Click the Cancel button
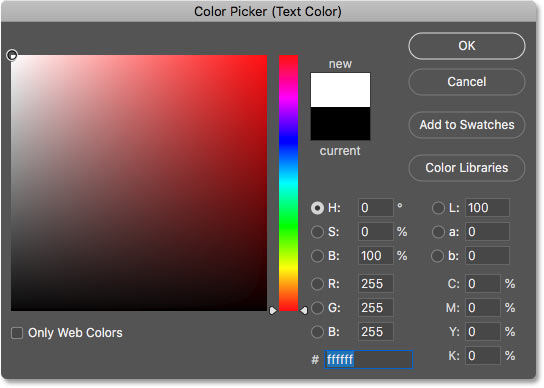Image resolution: width=544 pixels, height=388 pixels. [467, 82]
